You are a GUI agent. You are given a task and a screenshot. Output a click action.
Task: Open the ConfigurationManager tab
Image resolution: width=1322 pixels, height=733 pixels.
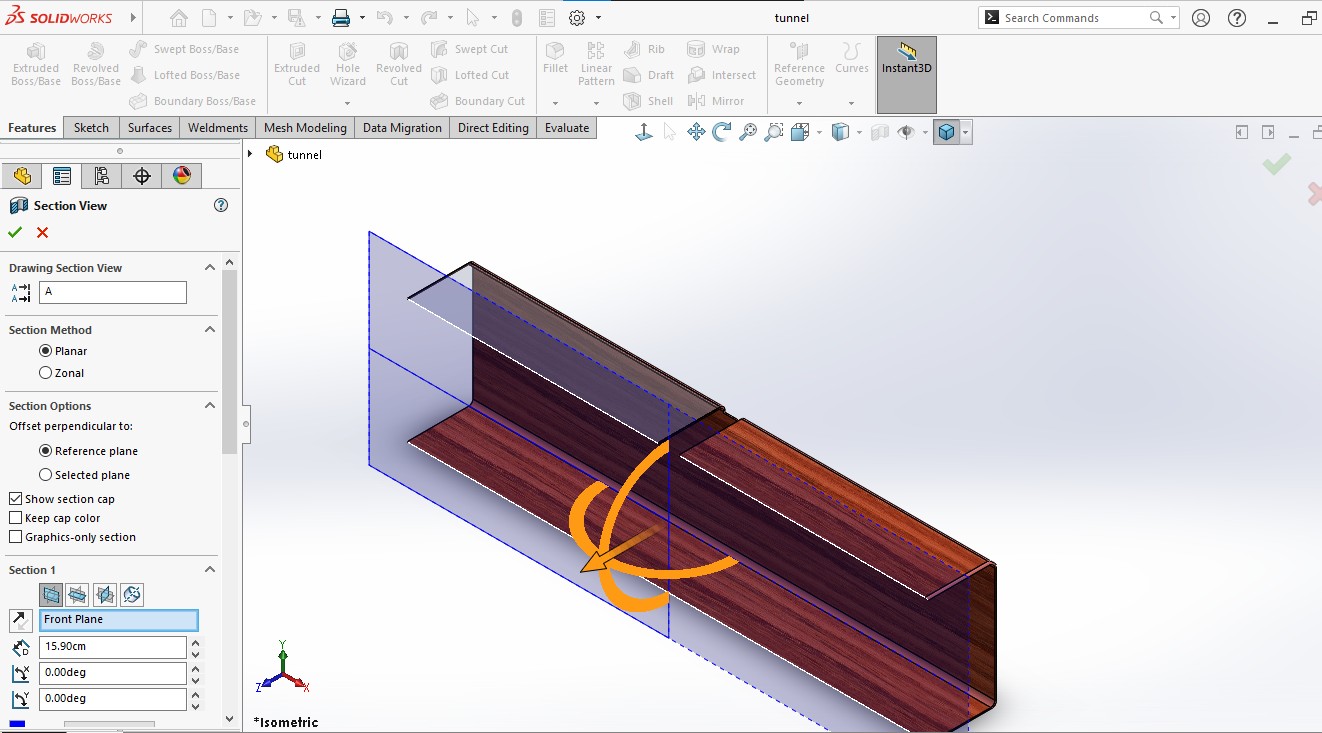(102, 176)
